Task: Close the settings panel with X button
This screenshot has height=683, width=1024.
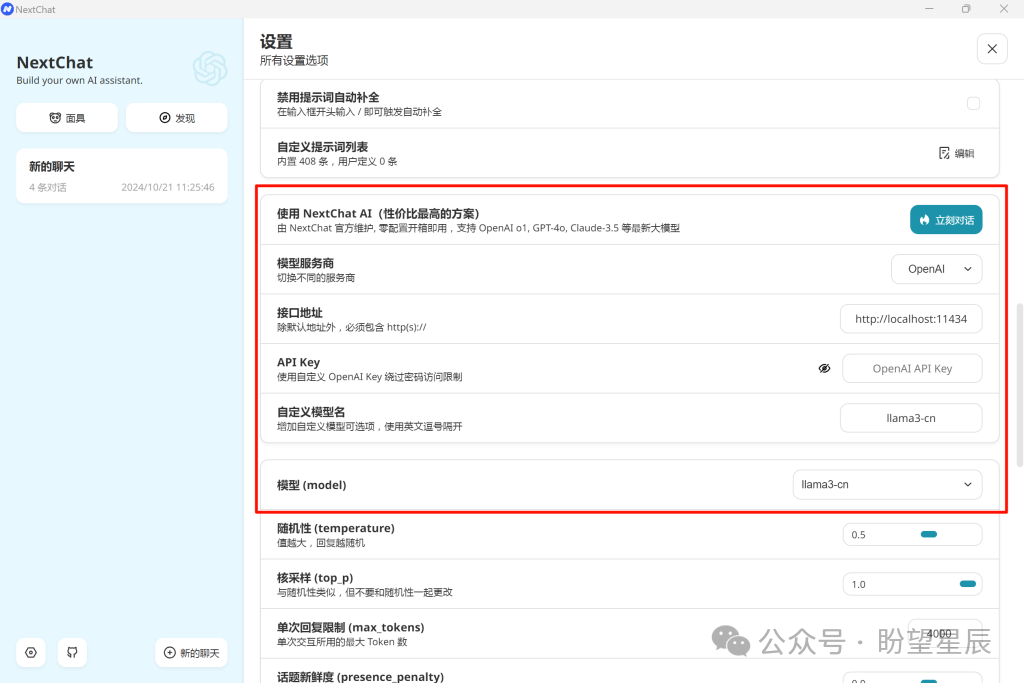Action: pyautogui.click(x=992, y=49)
